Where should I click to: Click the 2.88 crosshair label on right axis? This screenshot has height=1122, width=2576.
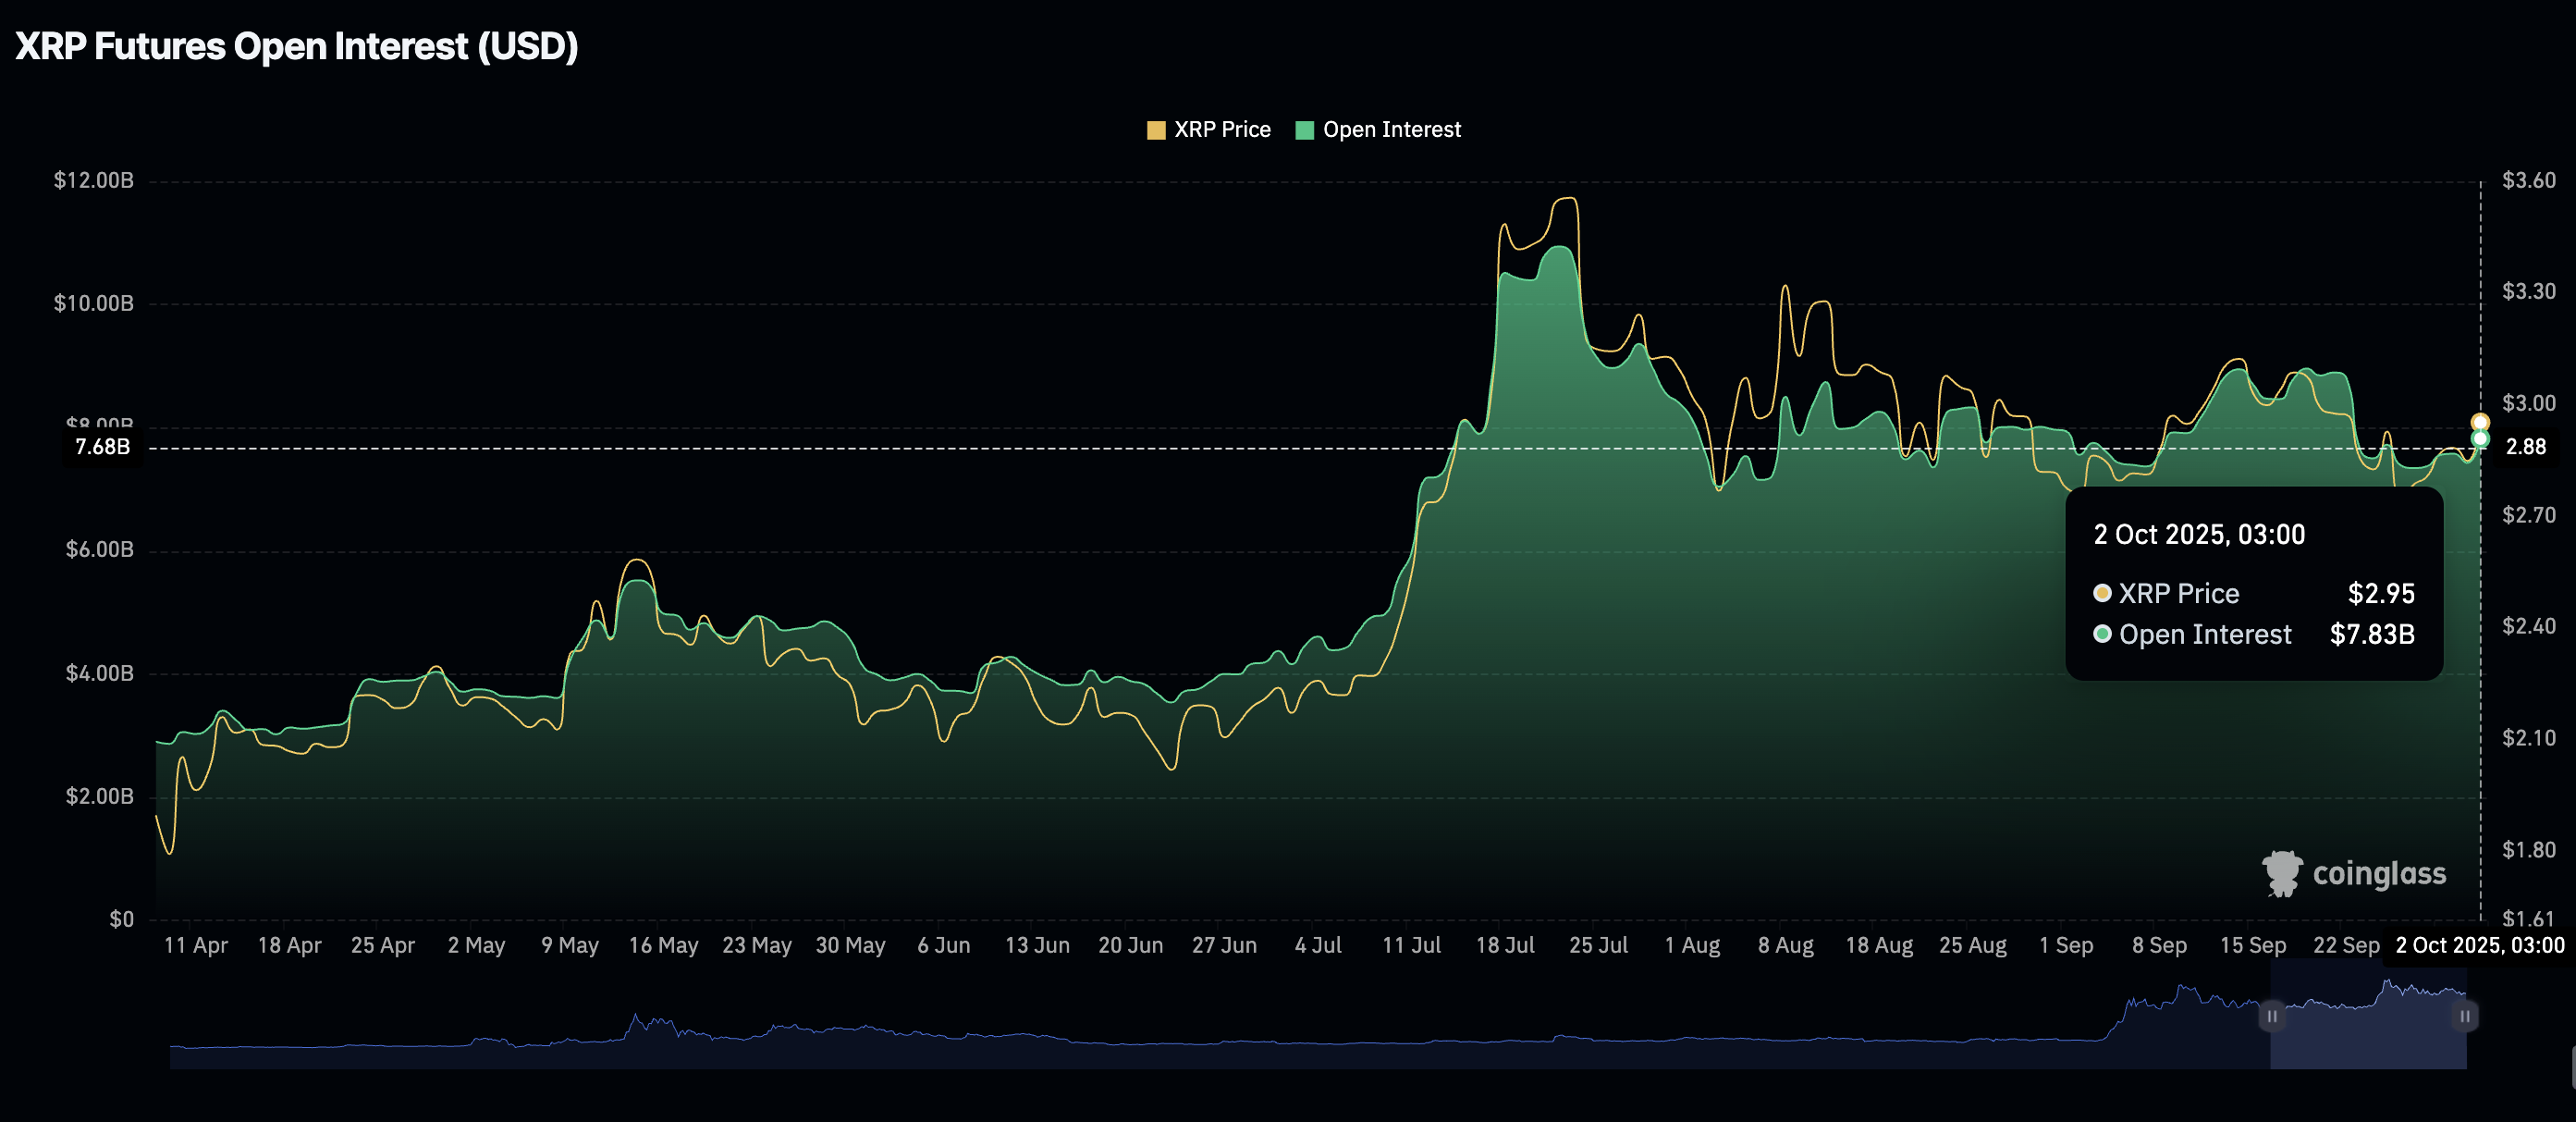point(2525,447)
